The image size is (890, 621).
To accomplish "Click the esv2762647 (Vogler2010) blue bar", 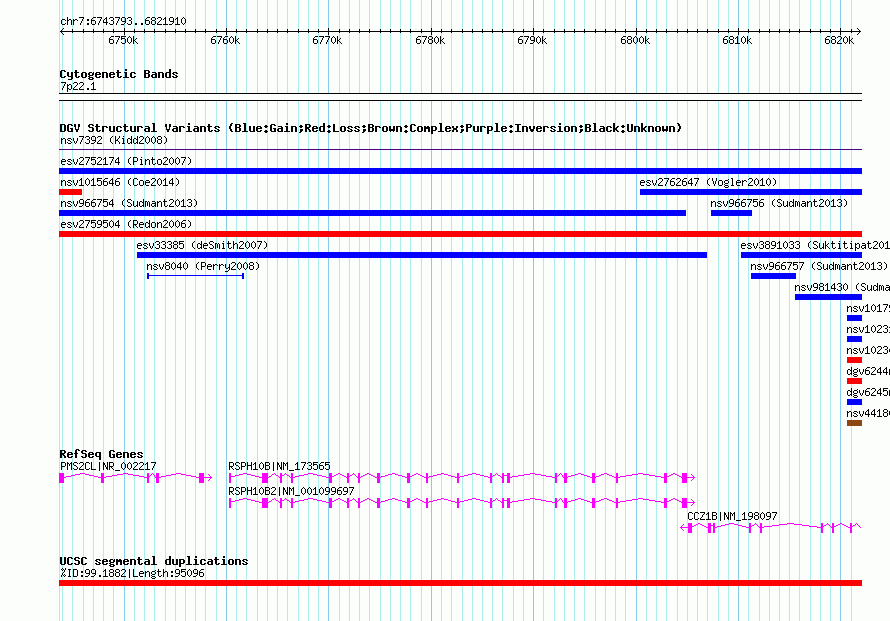I will pyautogui.click(x=751, y=192).
